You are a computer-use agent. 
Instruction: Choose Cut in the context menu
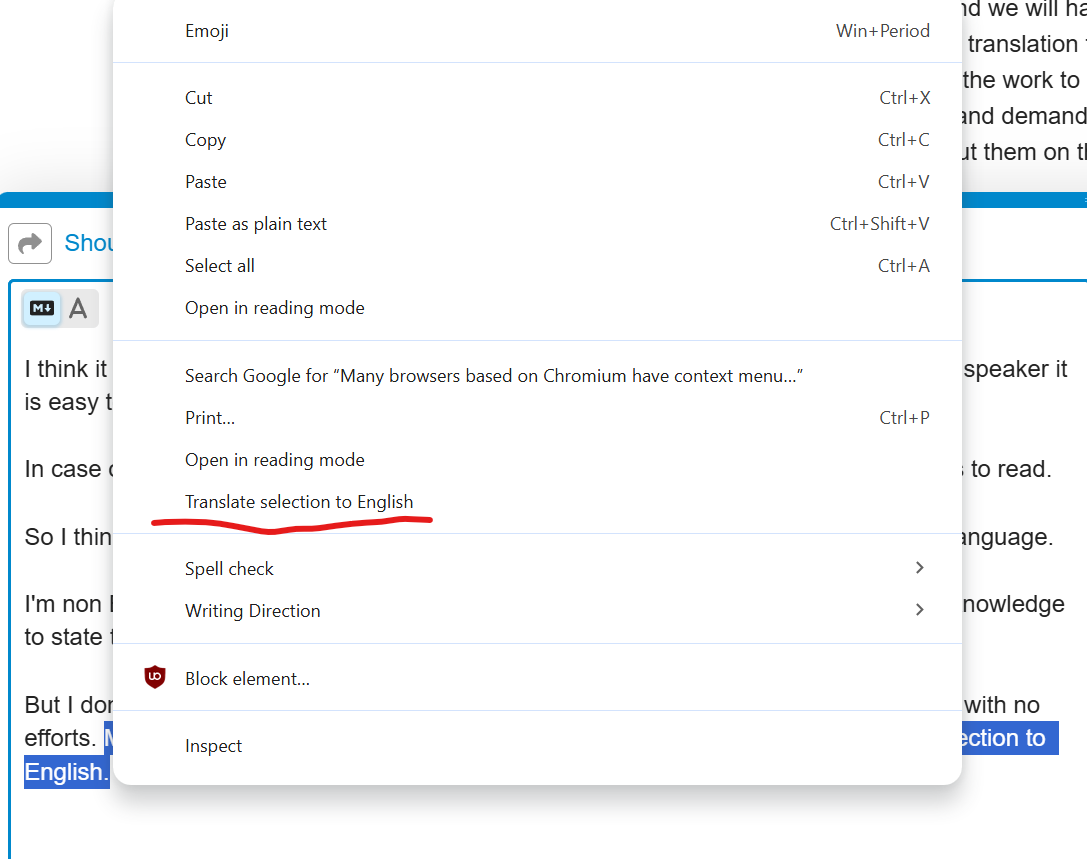pyautogui.click(x=199, y=97)
